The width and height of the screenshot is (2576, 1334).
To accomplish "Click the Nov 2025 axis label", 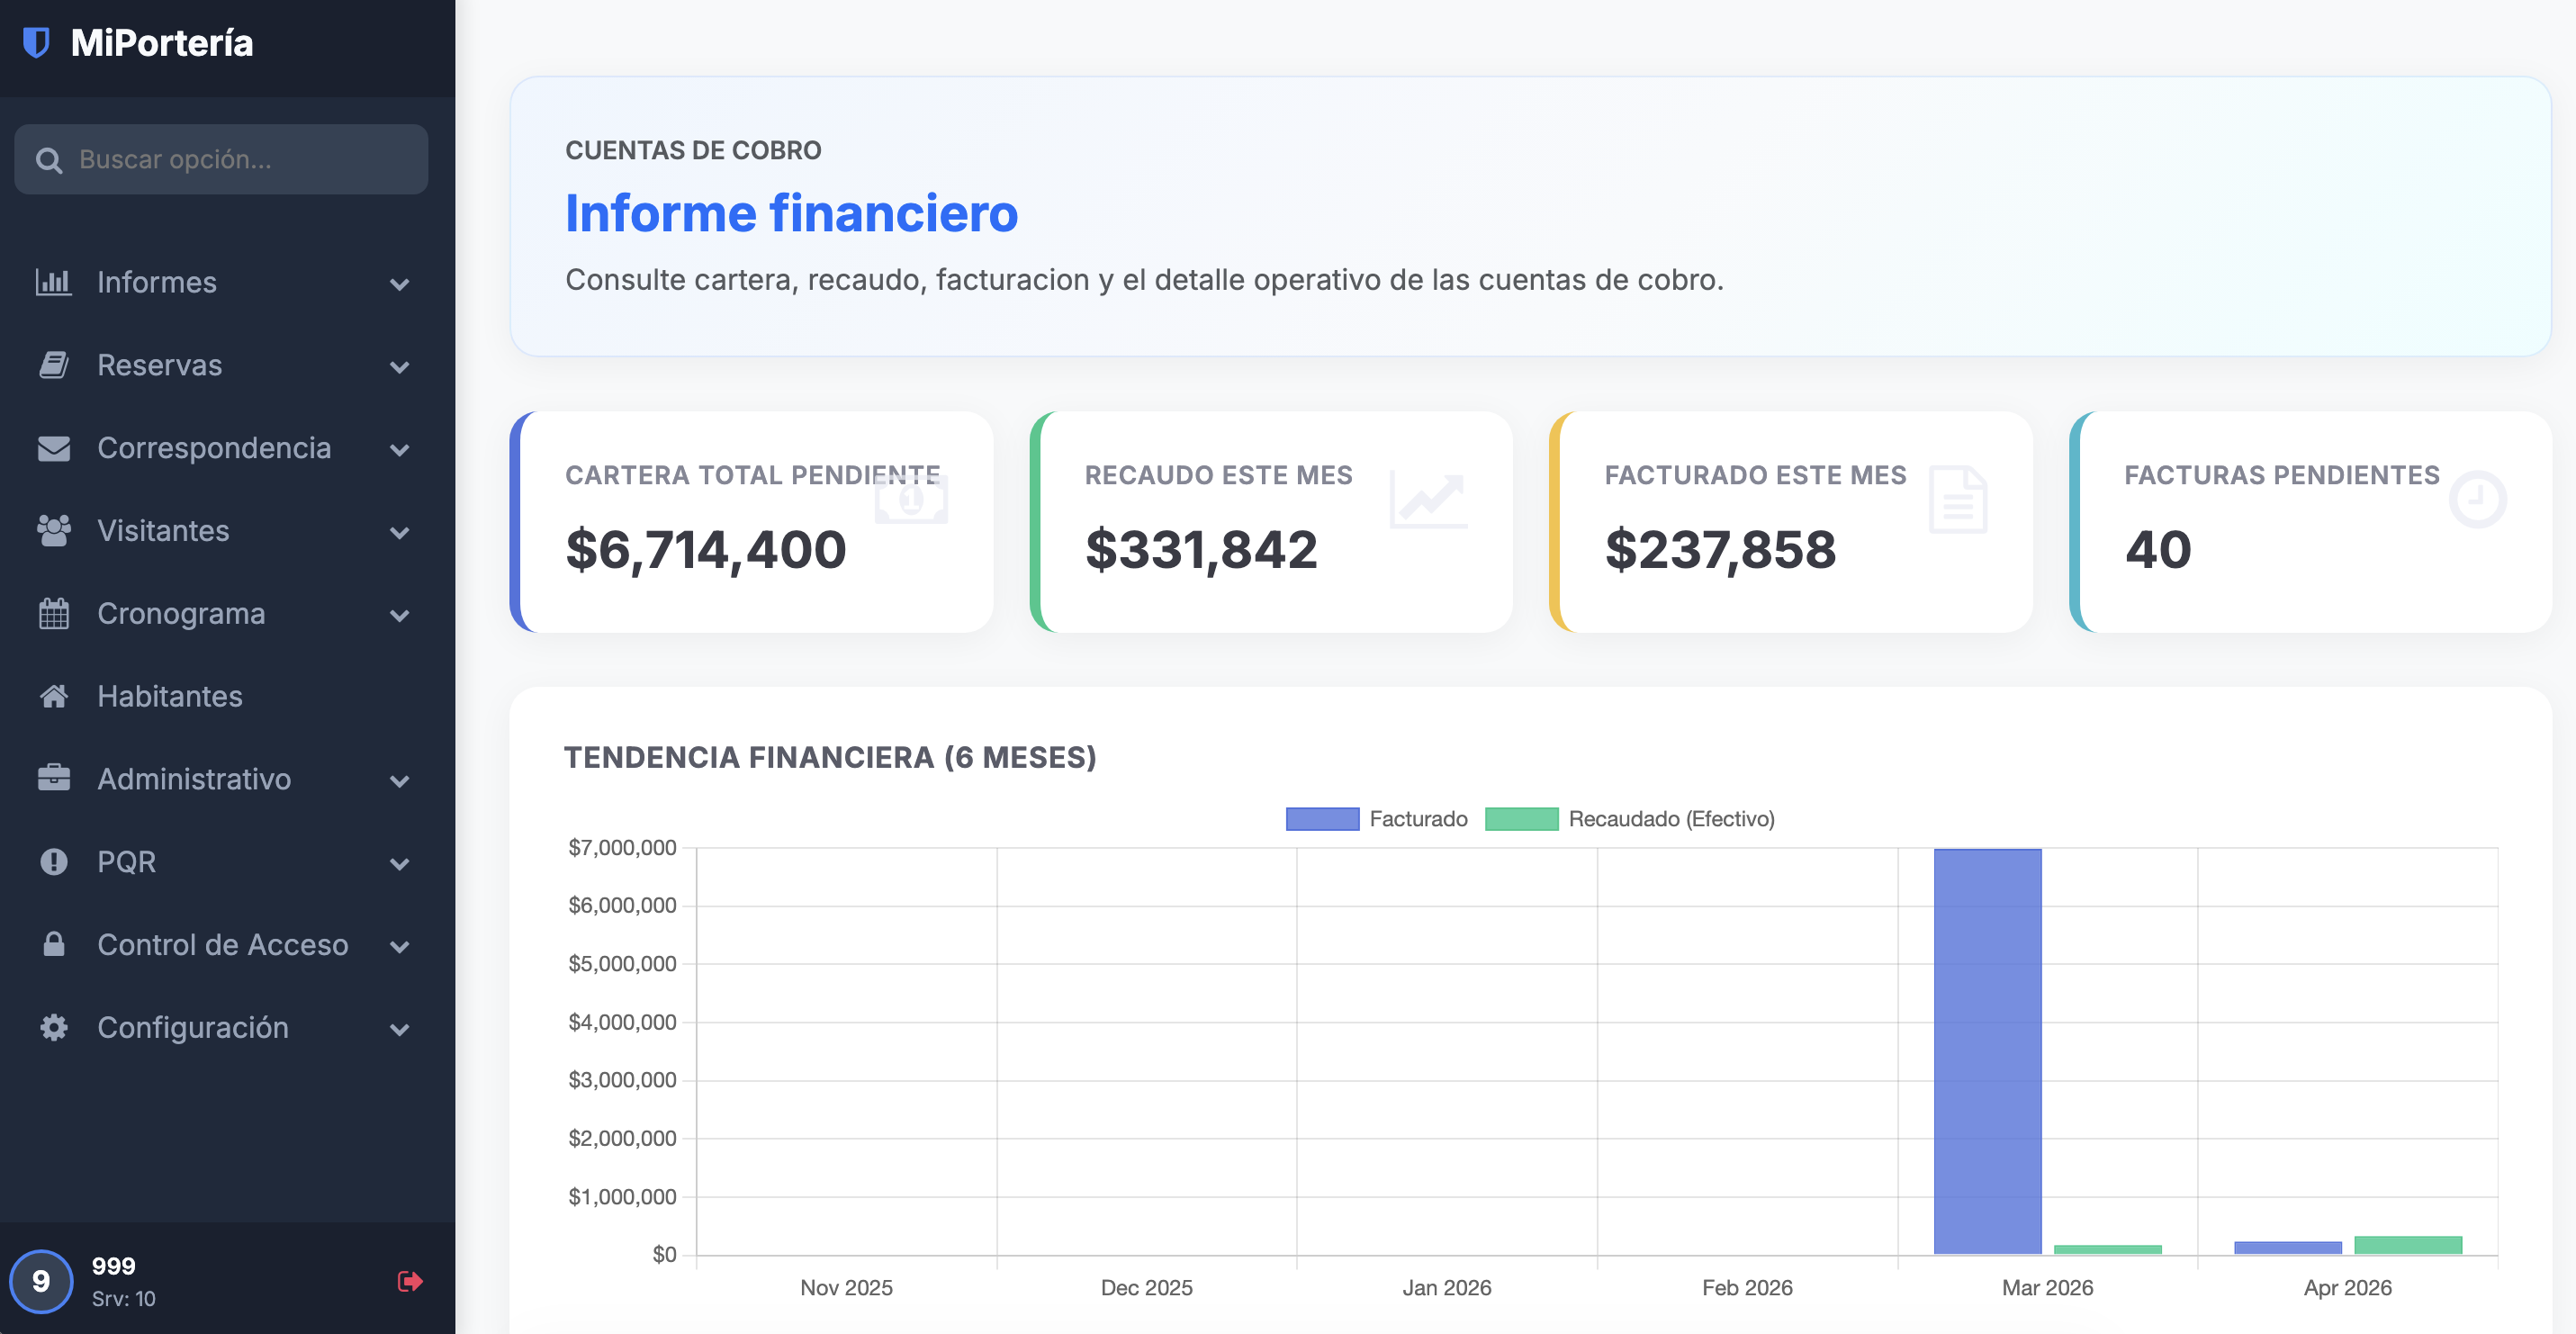I will [x=846, y=1287].
